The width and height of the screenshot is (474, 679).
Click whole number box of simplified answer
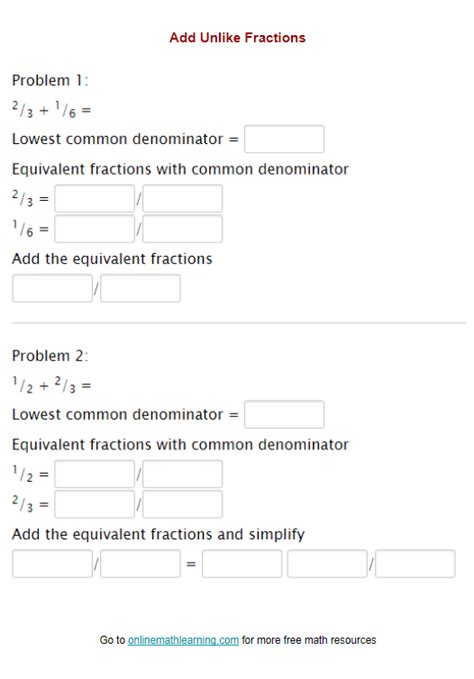[242, 564]
